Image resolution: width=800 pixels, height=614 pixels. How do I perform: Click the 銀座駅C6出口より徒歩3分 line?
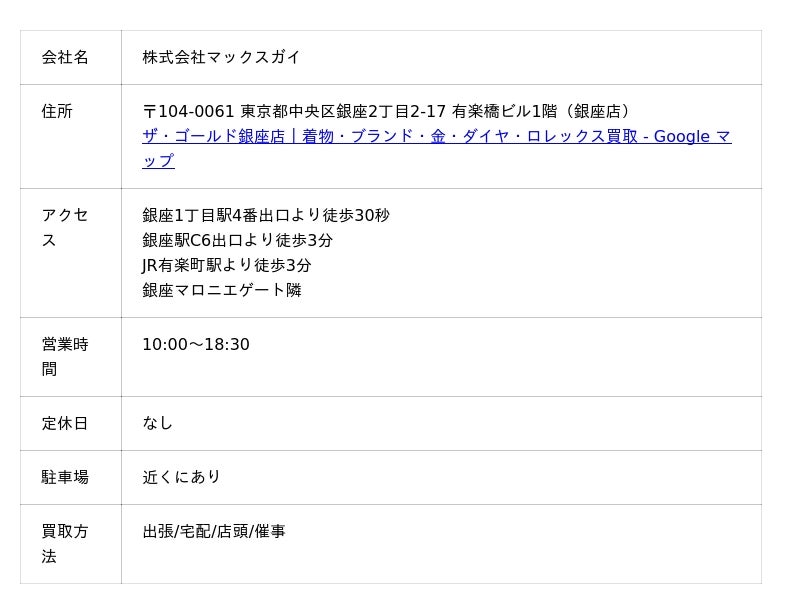(237, 240)
